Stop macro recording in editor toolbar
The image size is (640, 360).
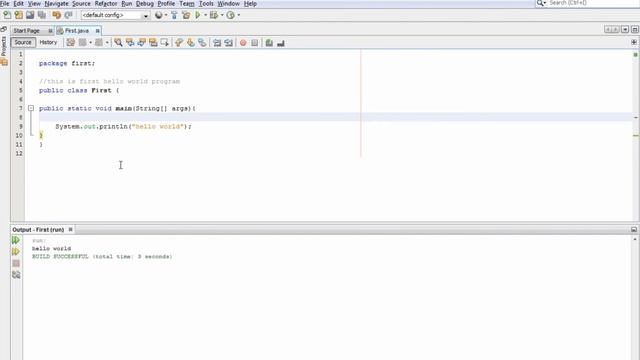tap(255, 42)
